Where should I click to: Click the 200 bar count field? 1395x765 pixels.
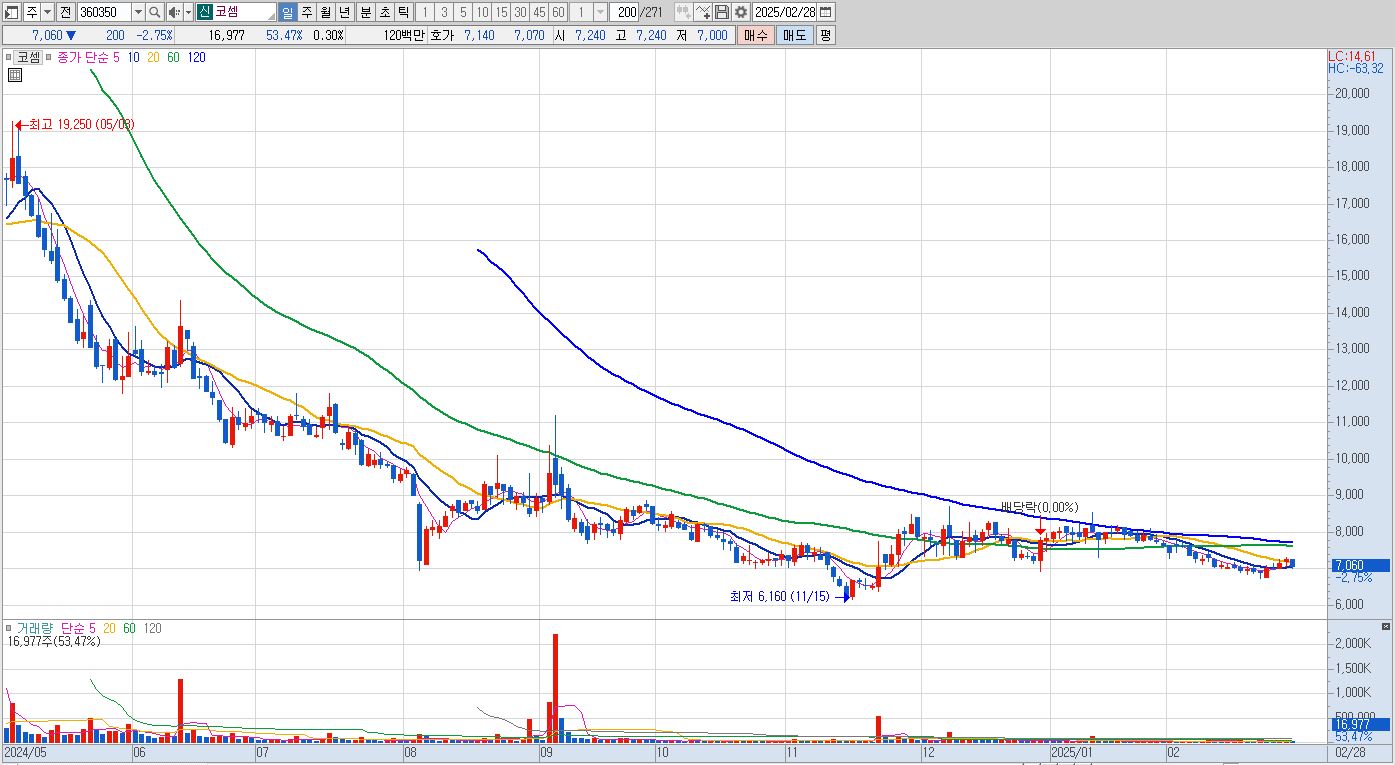pyautogui.click(x=626, y=12)
